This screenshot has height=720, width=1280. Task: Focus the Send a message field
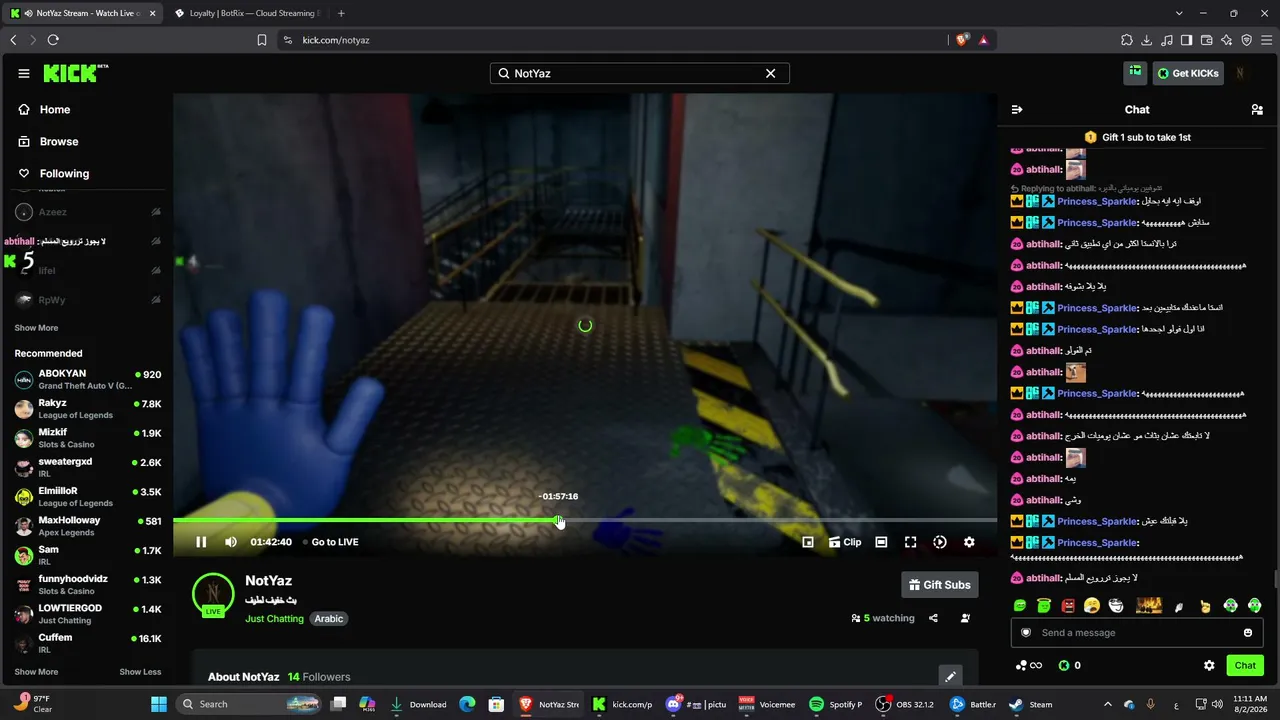click(1138, 633)
